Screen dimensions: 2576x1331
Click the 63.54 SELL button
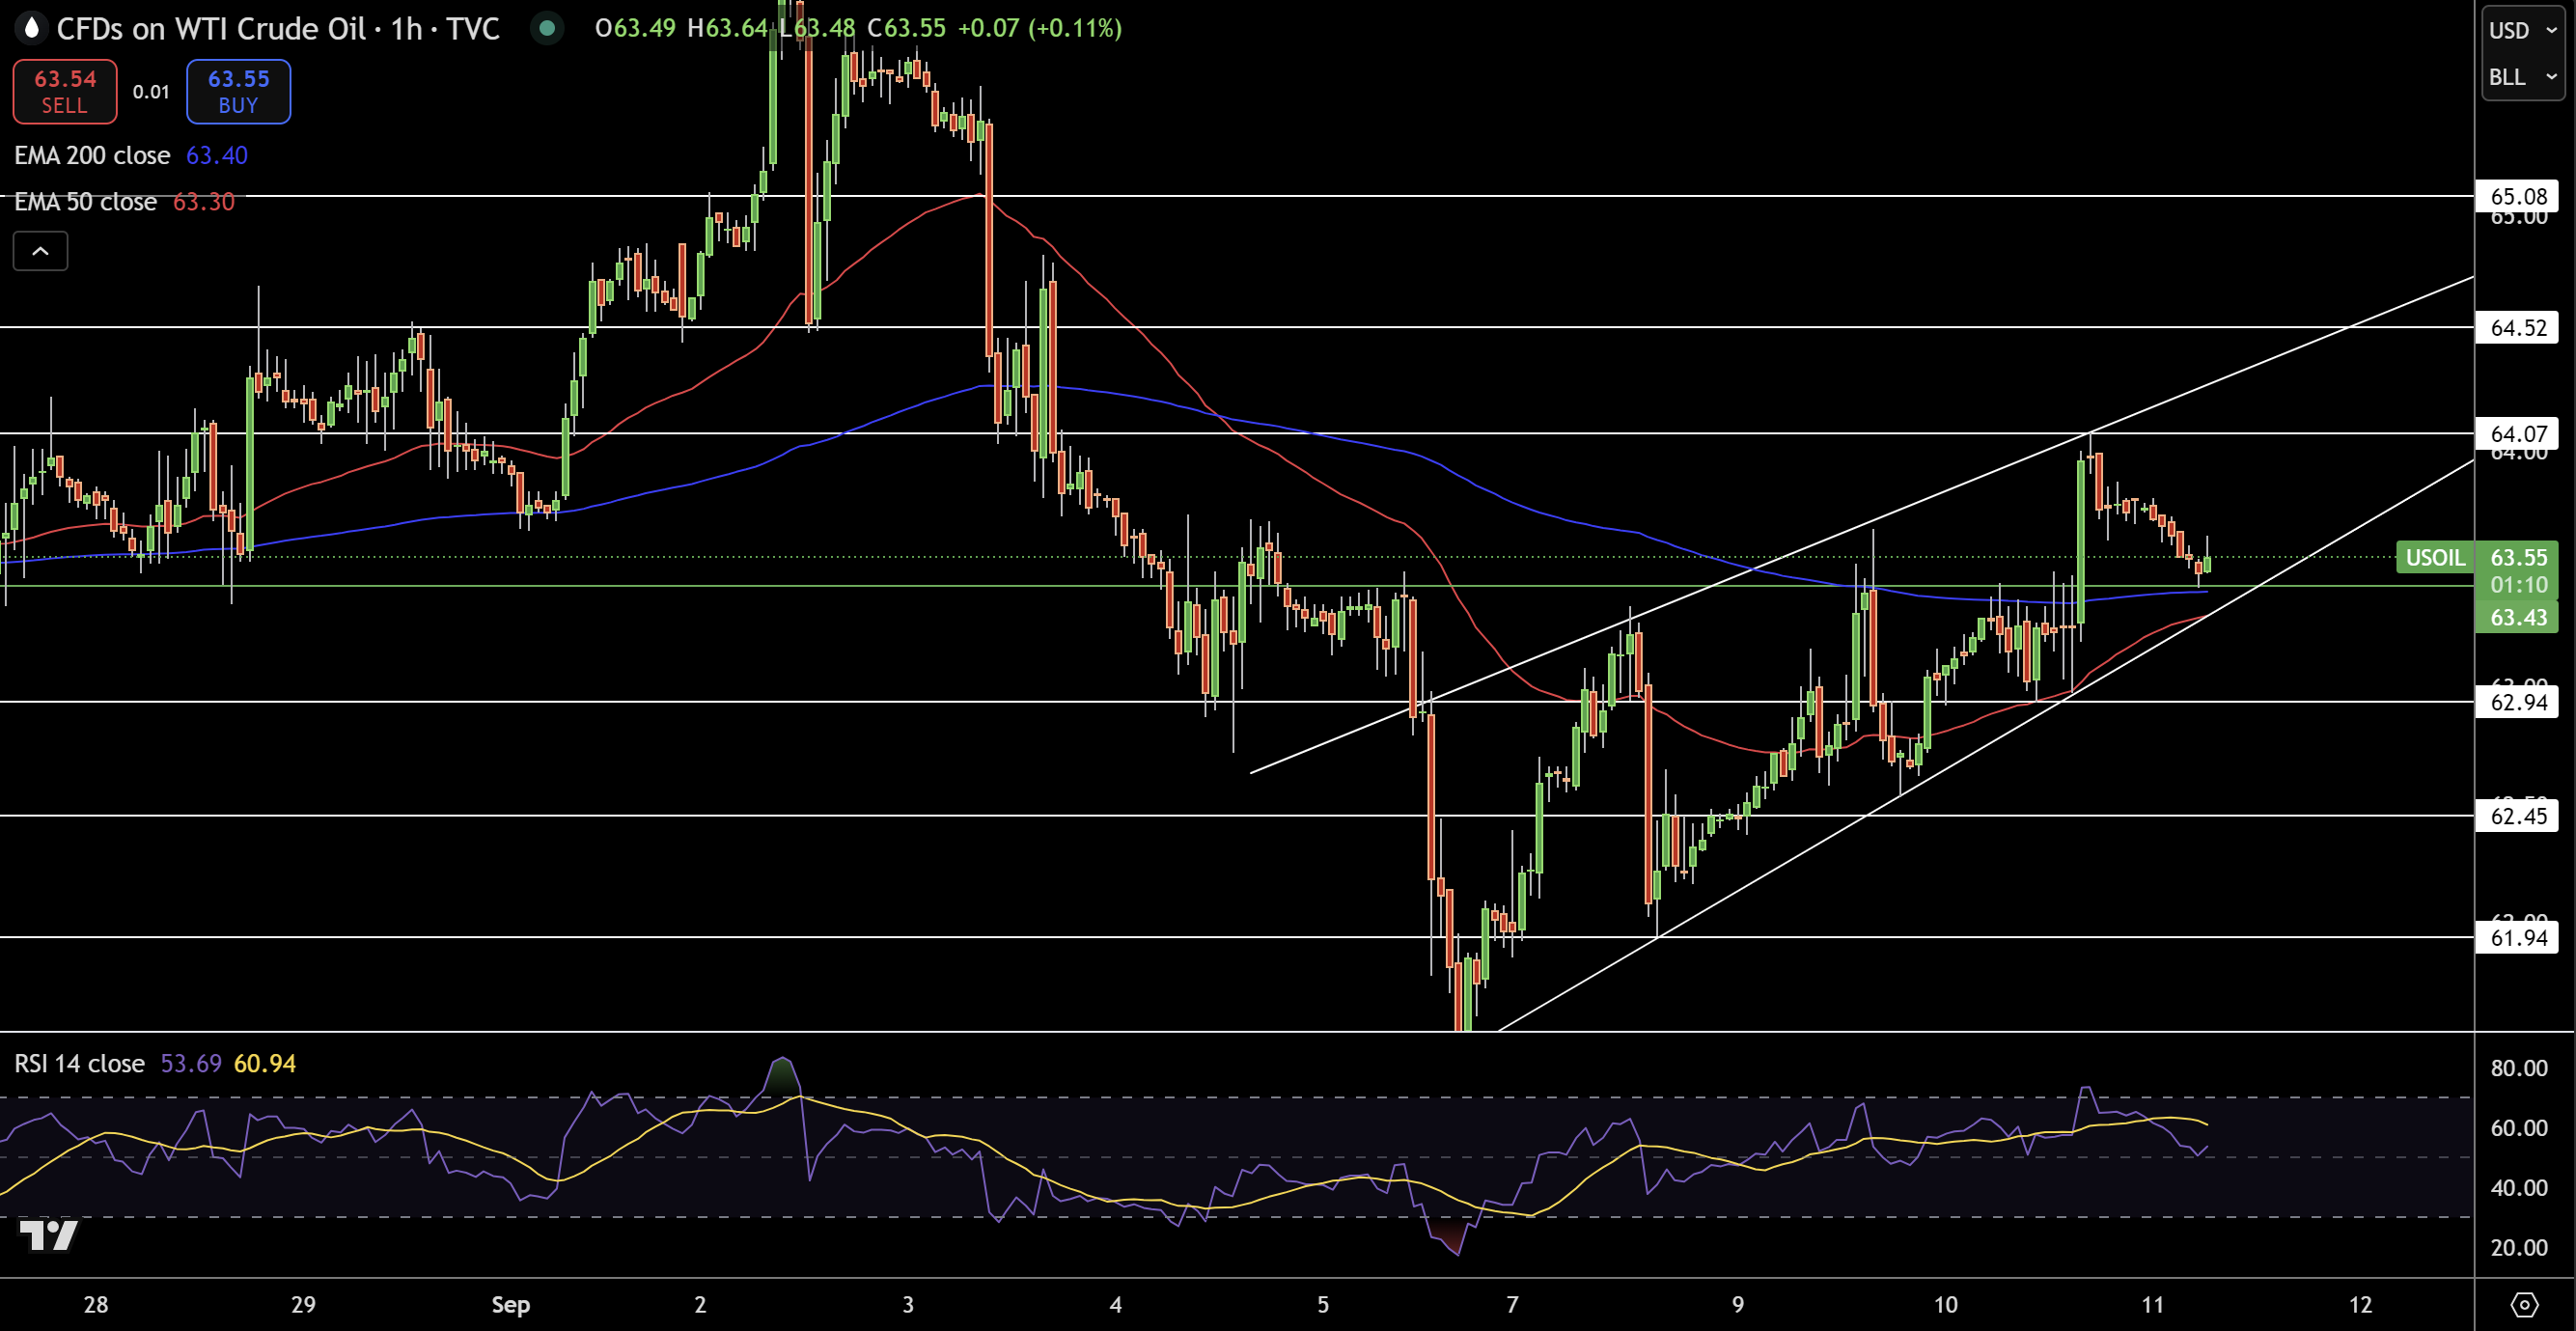pos(65,91)
